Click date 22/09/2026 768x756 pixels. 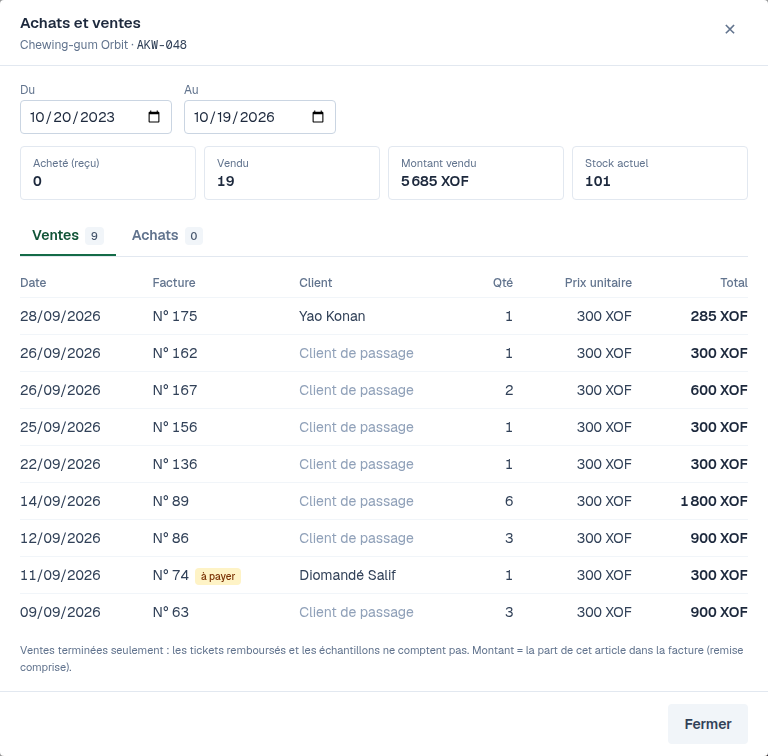click(60, 464)
